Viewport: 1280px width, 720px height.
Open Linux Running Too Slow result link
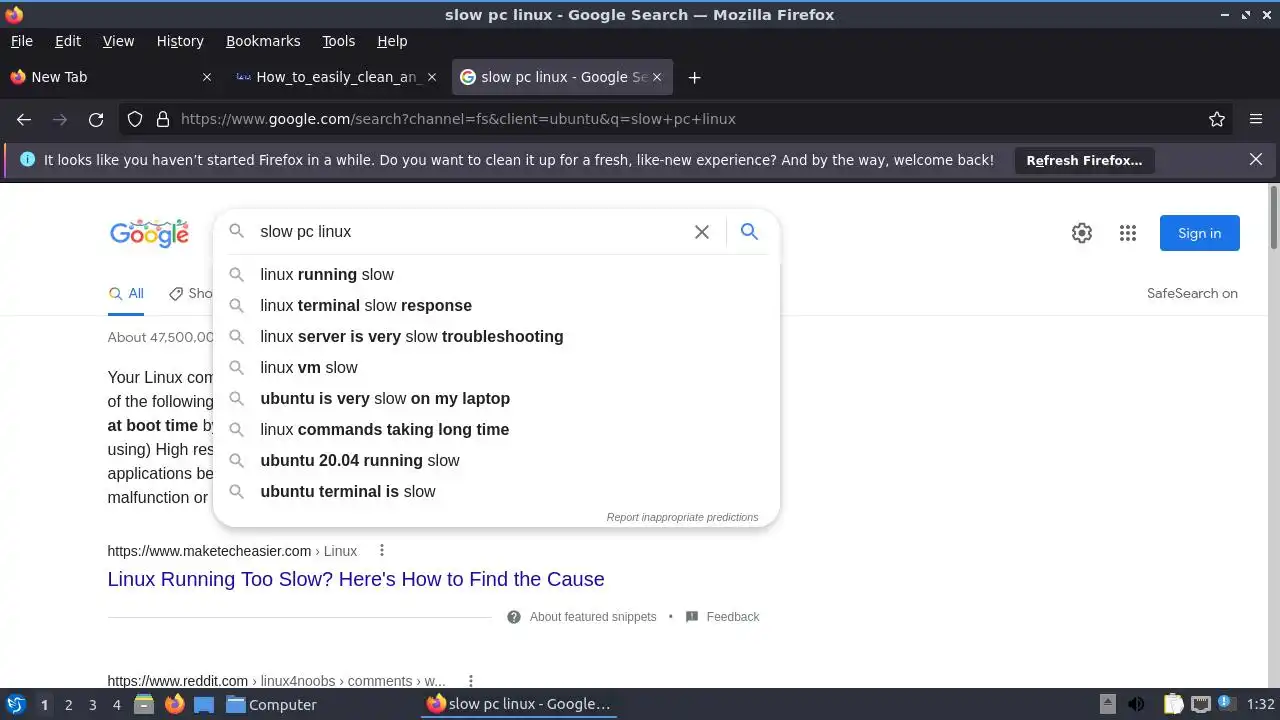(356, 579)
